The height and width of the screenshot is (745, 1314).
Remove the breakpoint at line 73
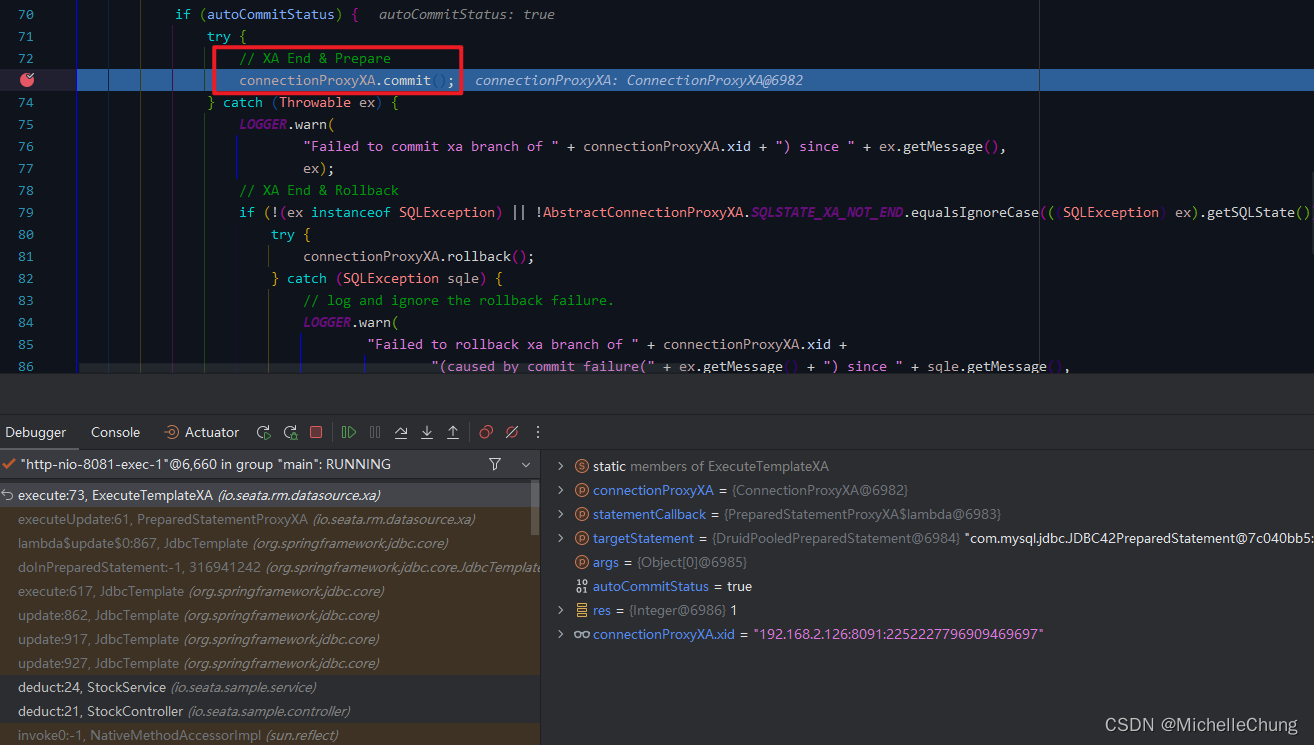(27, 80)
